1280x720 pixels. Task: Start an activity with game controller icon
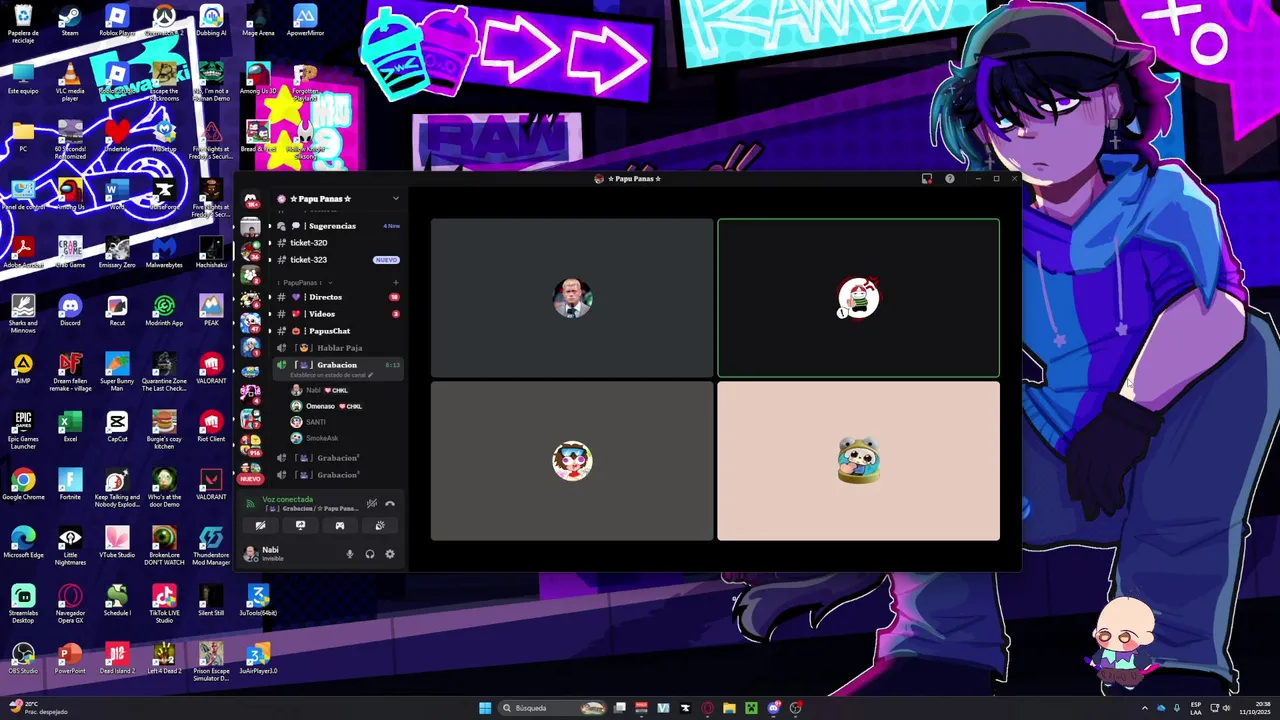click(x=340, y=525)
